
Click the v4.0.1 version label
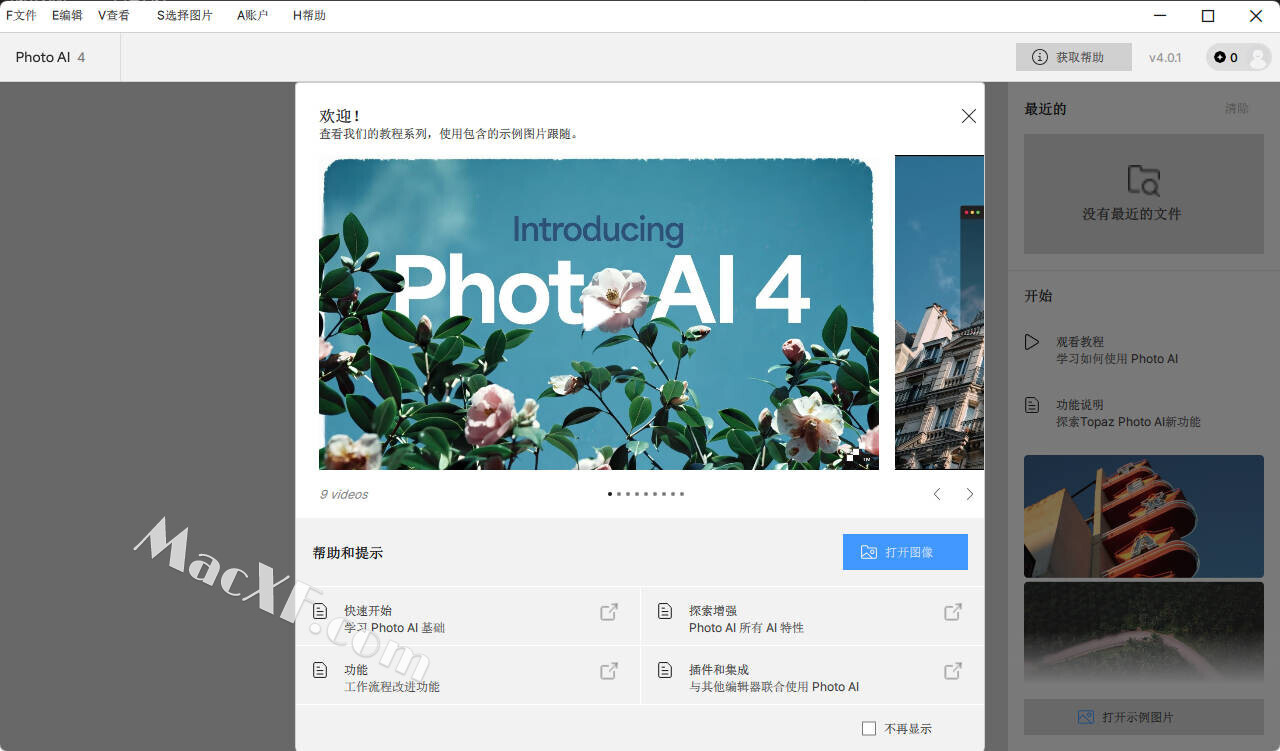(x=1165, y=58)
